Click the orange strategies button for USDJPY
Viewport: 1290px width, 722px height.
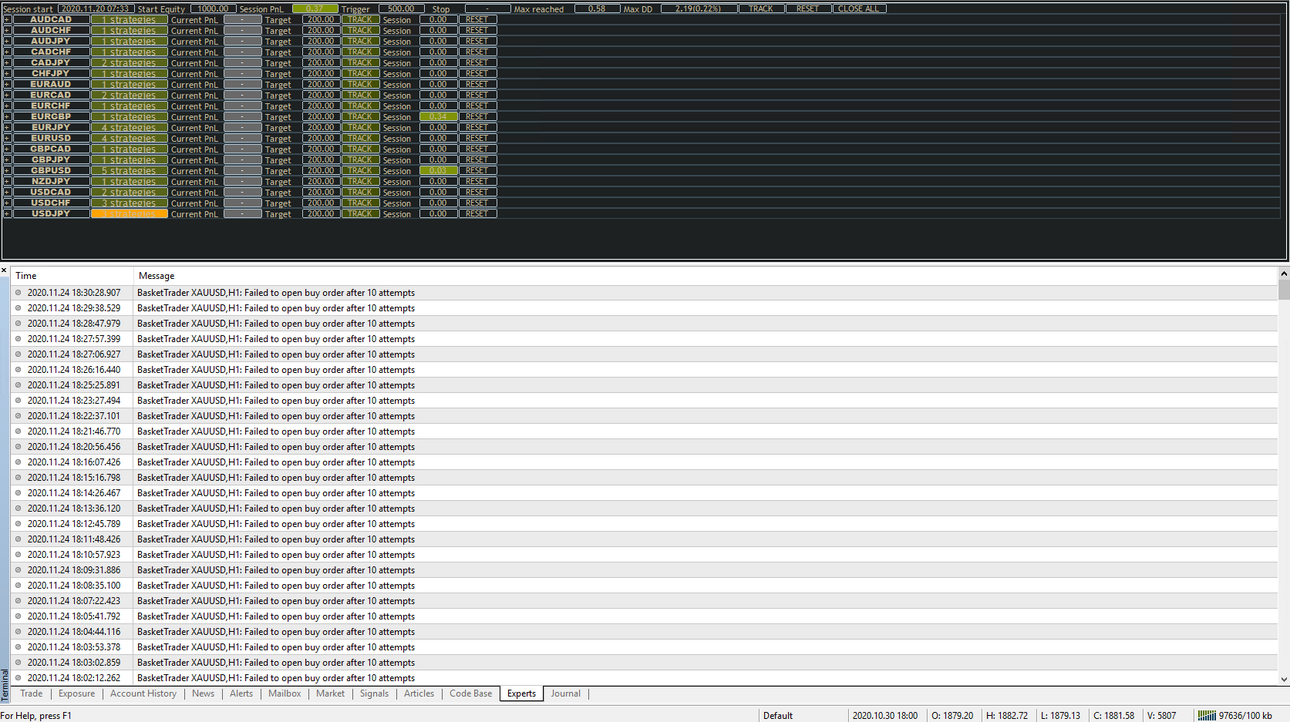(129, 214)
